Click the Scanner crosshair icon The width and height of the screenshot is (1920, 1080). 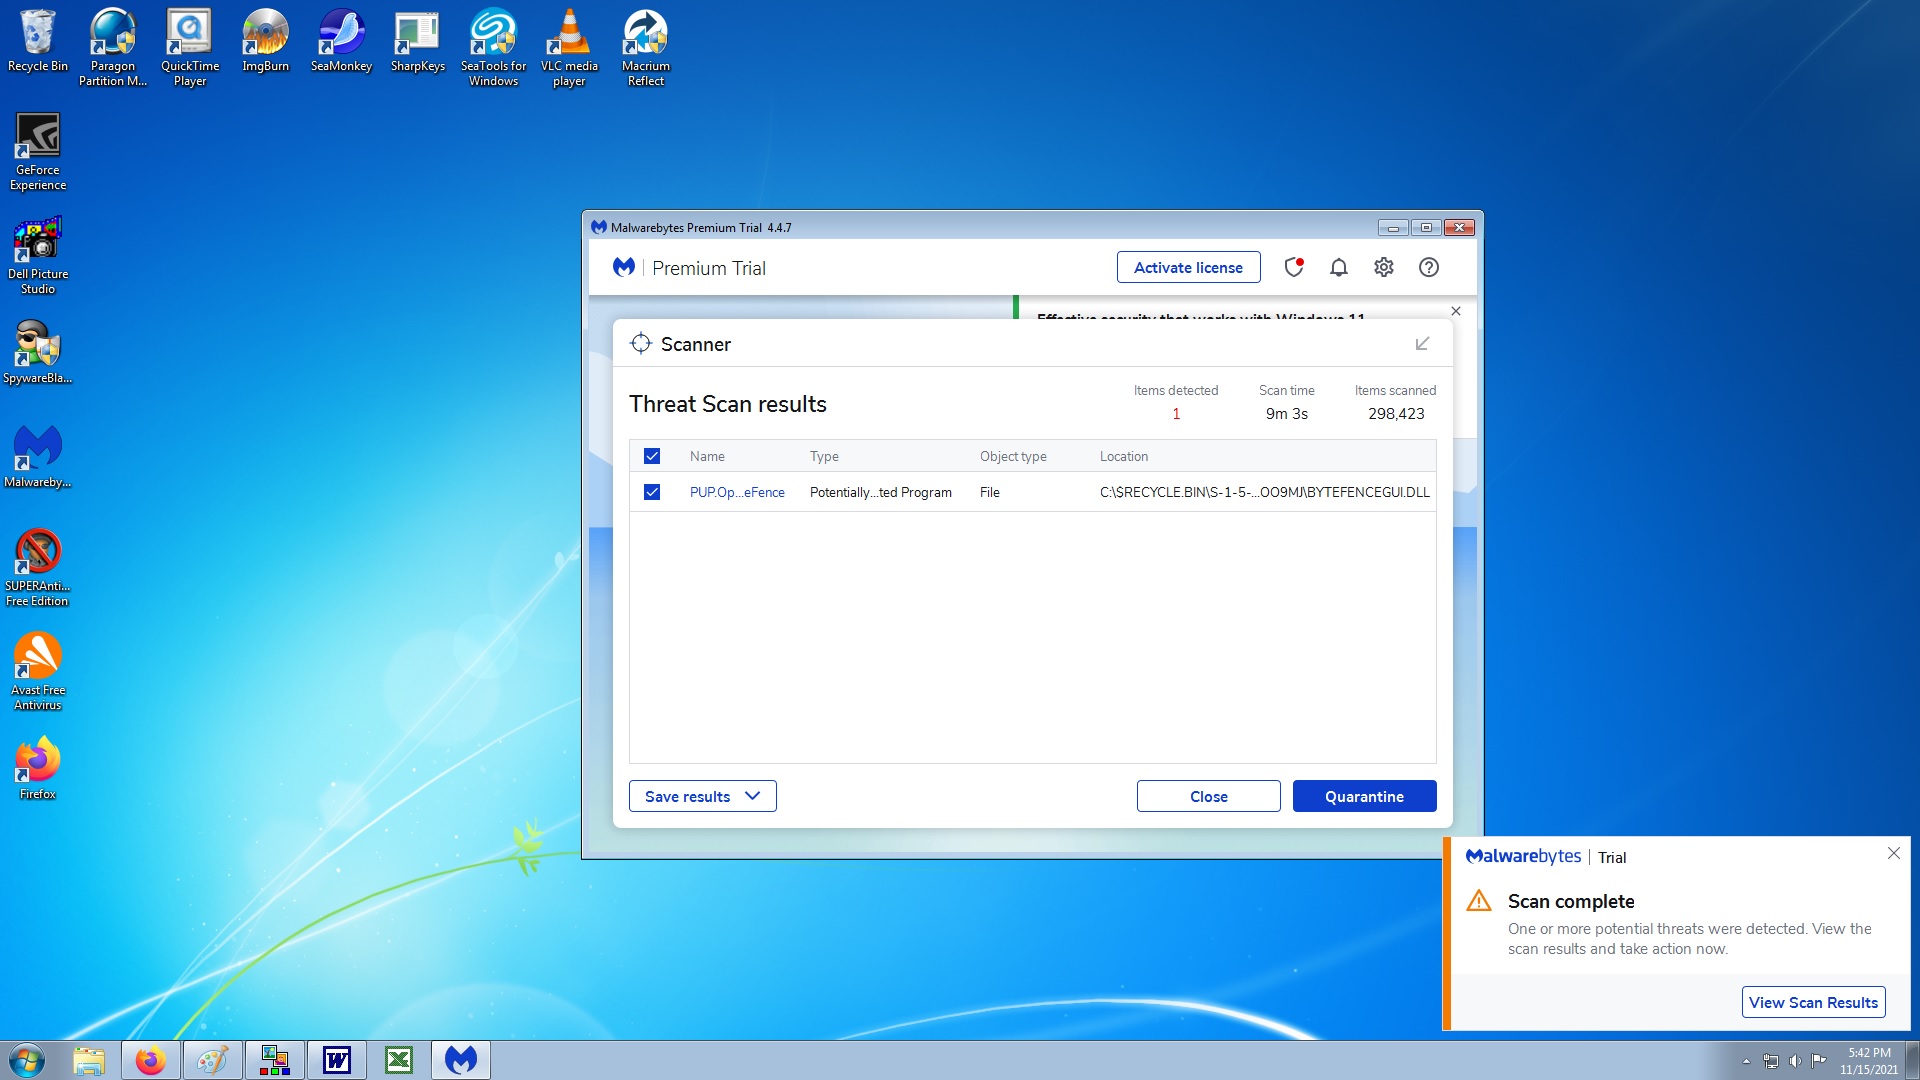coord(641,344)
